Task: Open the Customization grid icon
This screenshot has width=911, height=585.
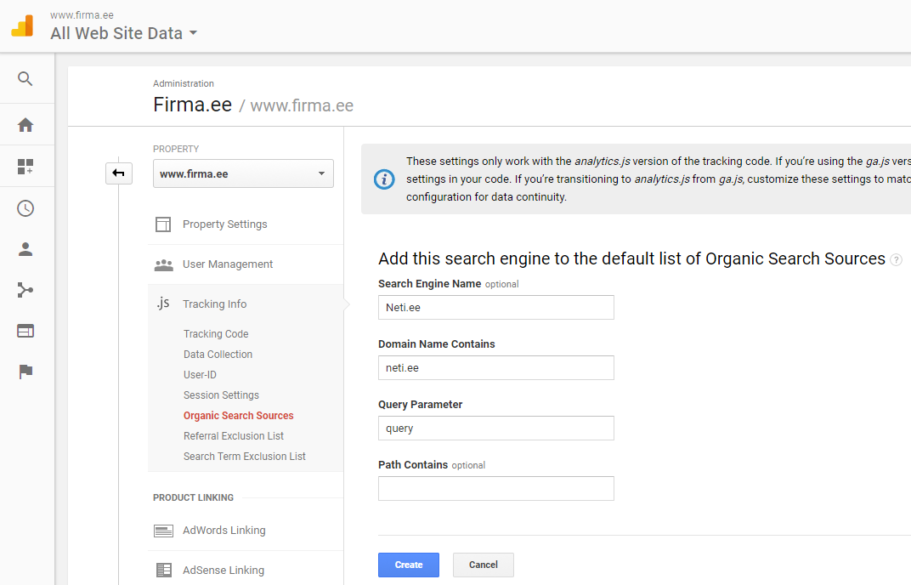Action: tap(26, 164)
